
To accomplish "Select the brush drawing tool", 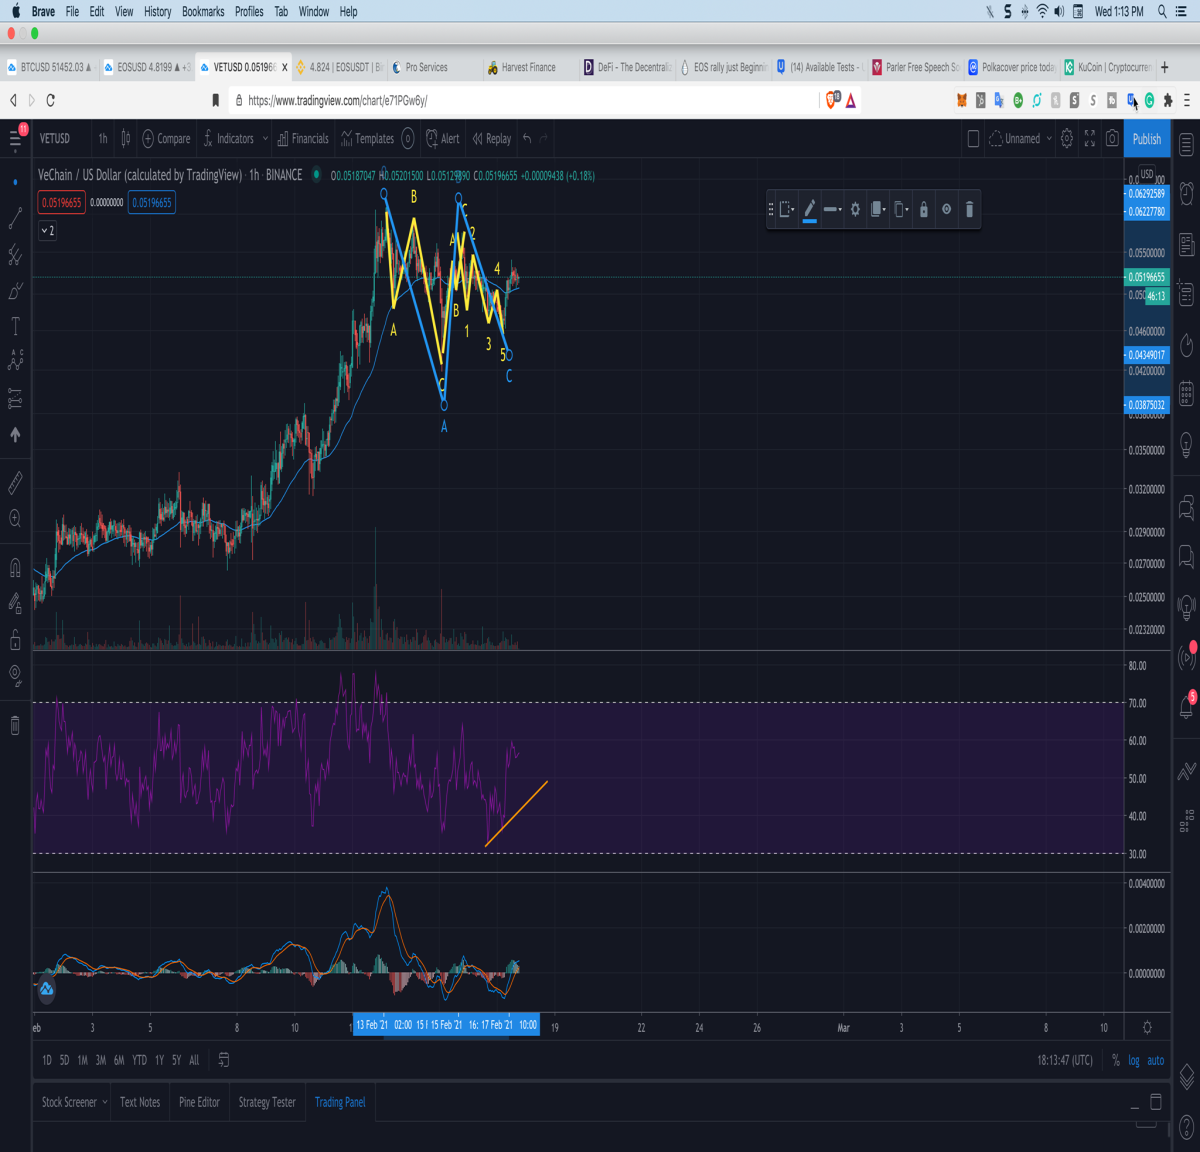I will pyautogui.click(x=15, y=291).
